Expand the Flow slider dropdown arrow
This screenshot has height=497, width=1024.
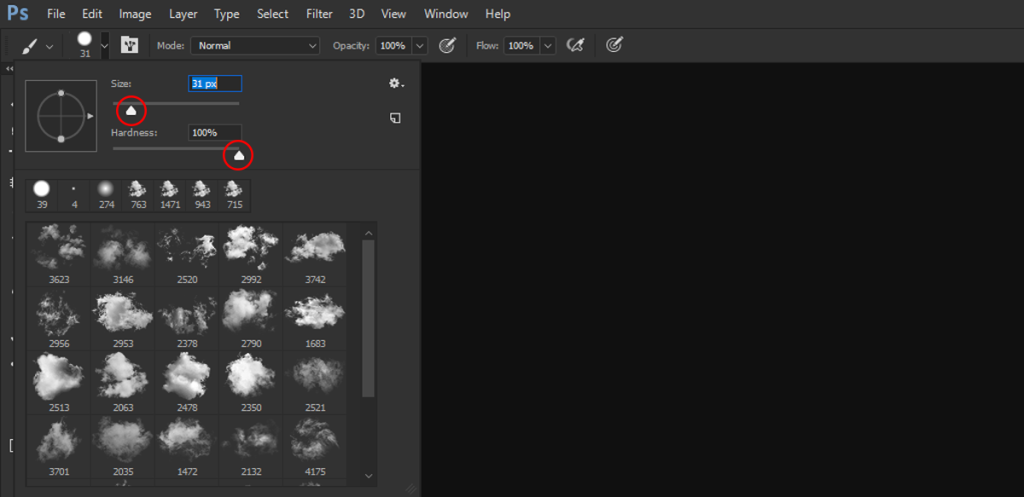548,46
